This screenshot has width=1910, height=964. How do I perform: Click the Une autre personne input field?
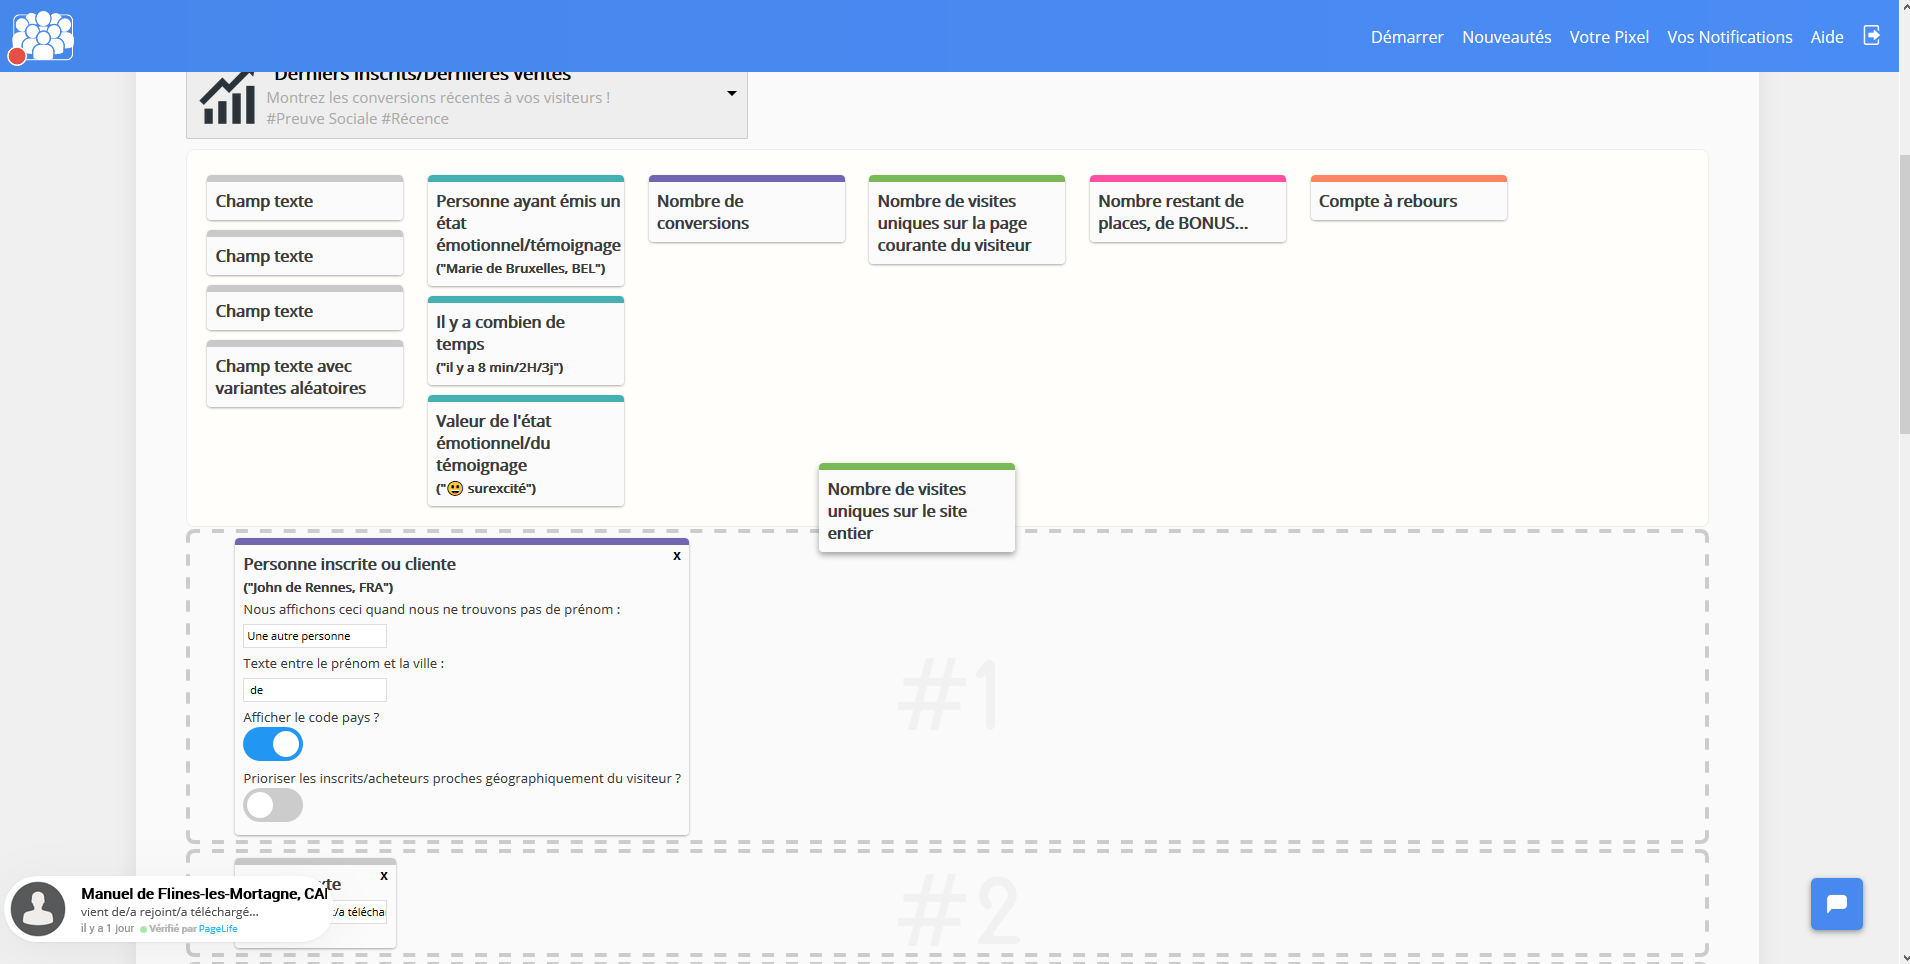(x=315, y=636)
